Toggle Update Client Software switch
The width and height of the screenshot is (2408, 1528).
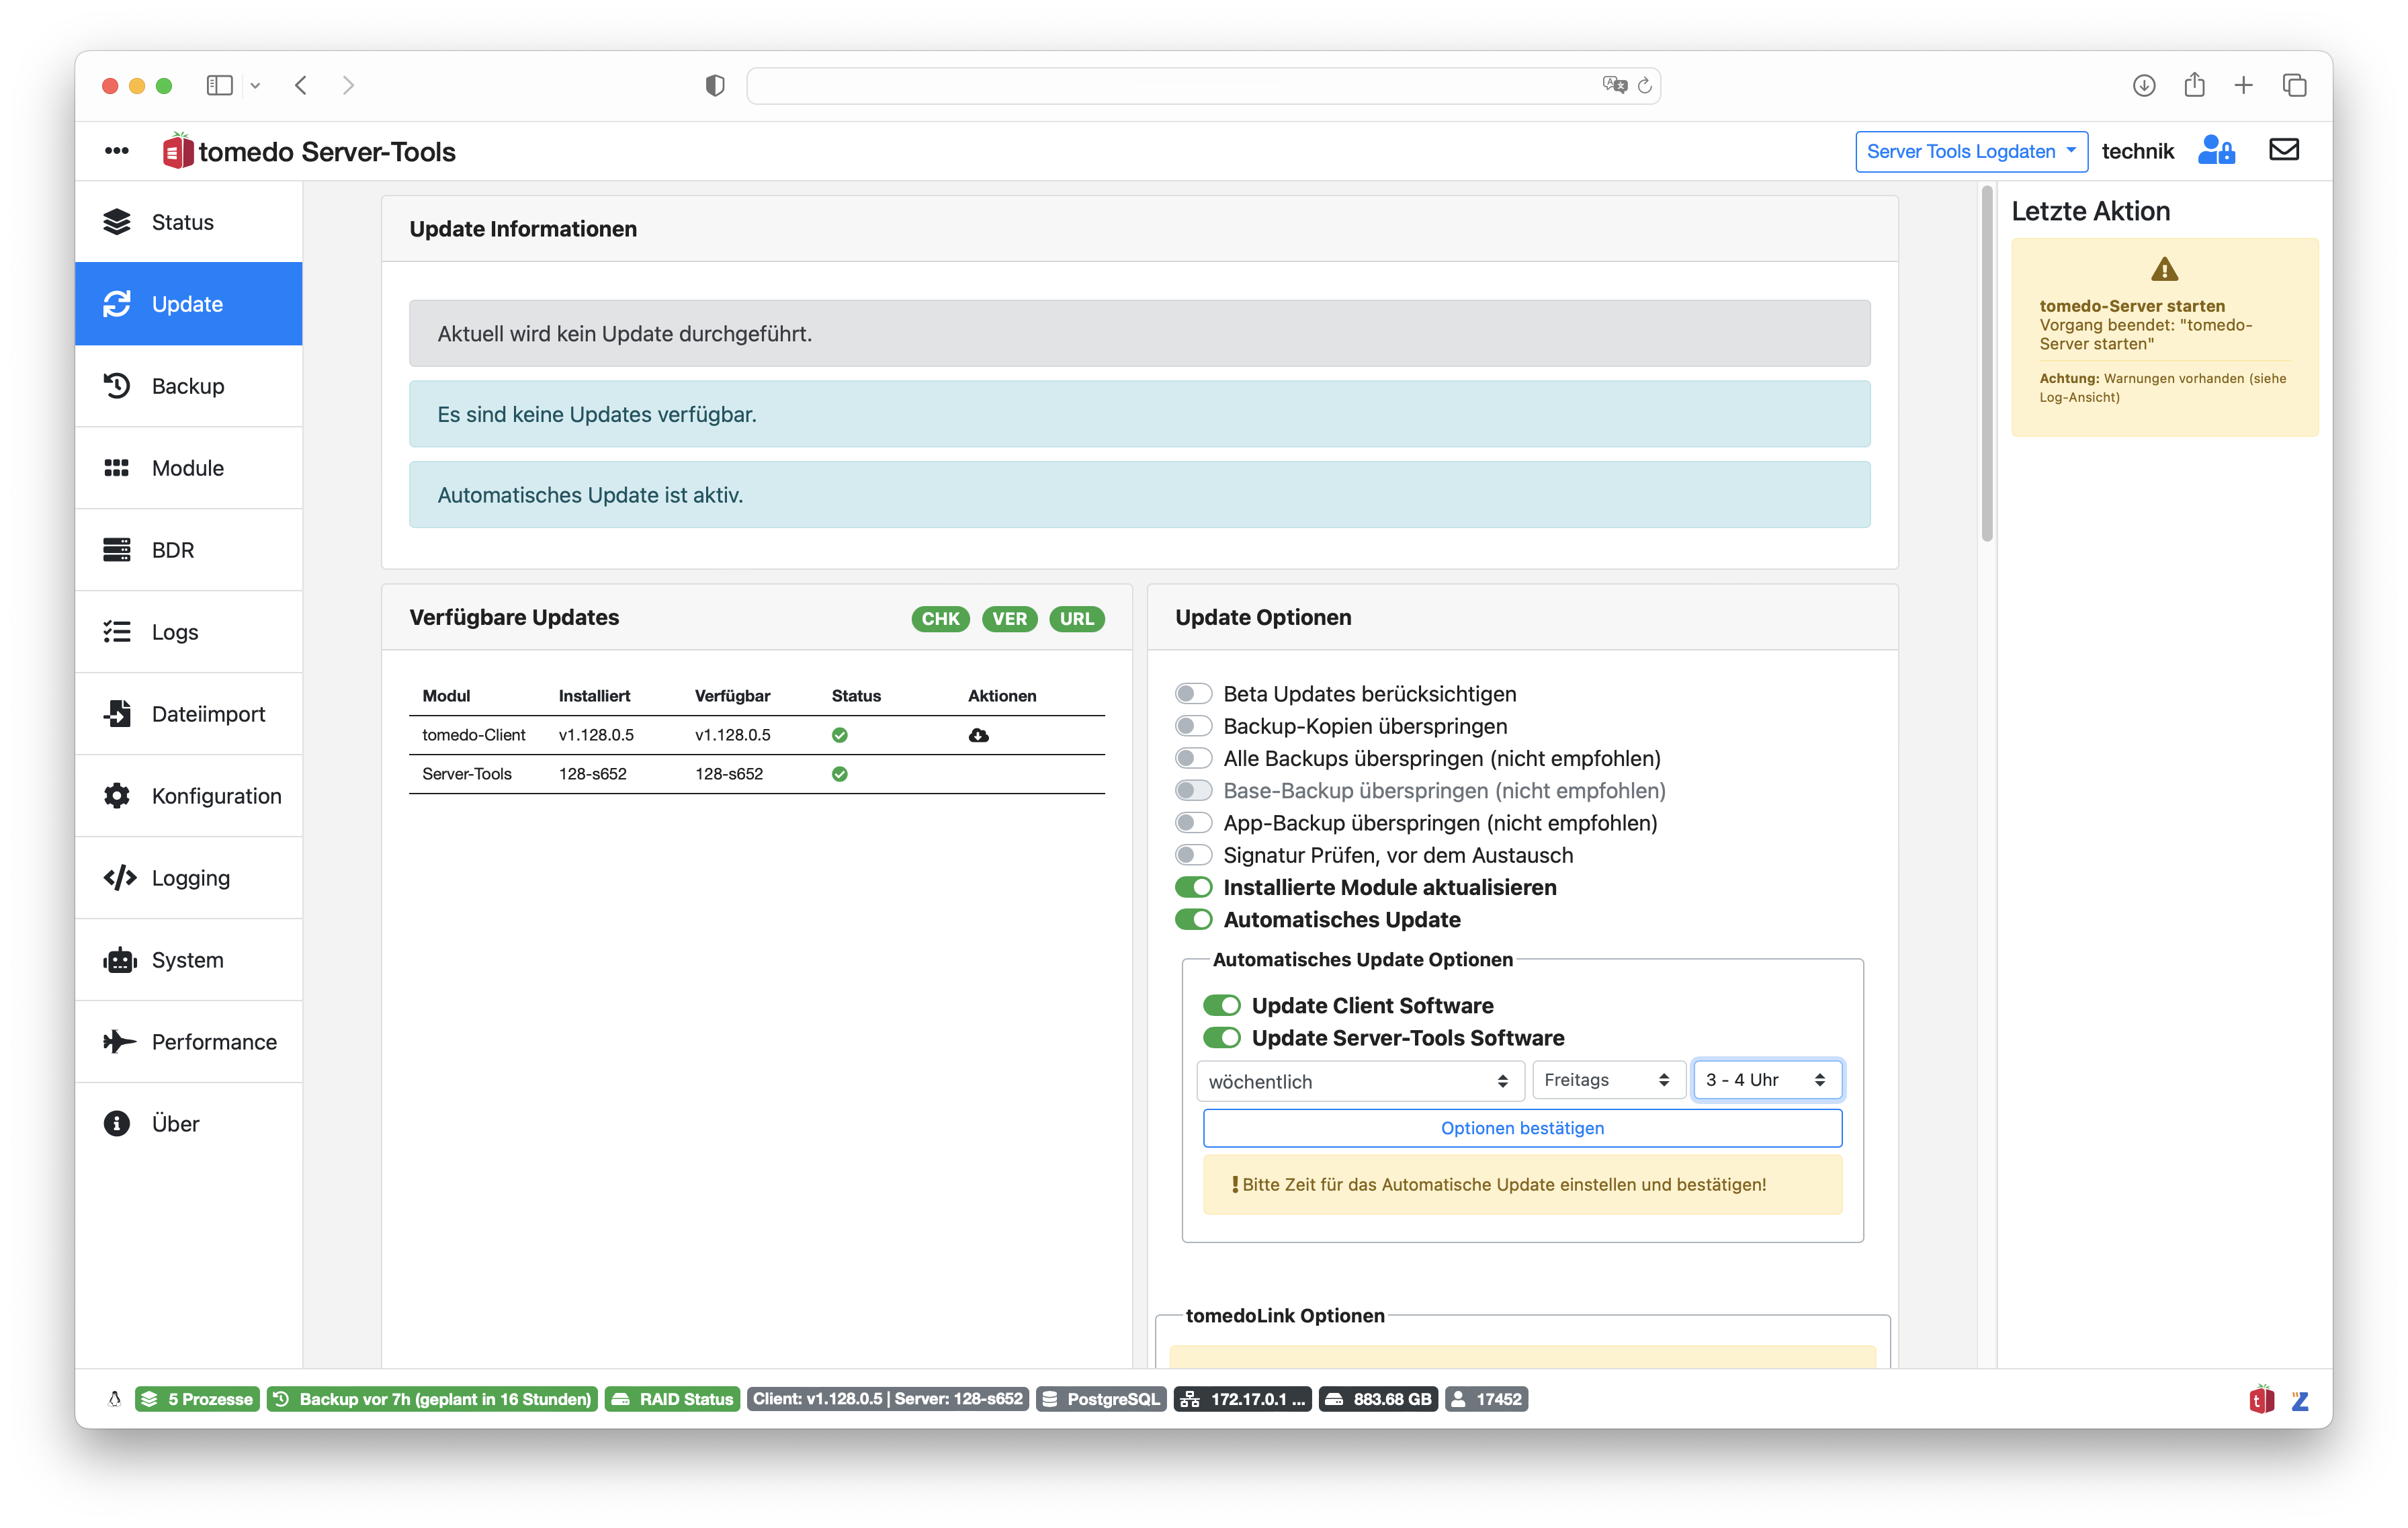click(1222, 1005)
